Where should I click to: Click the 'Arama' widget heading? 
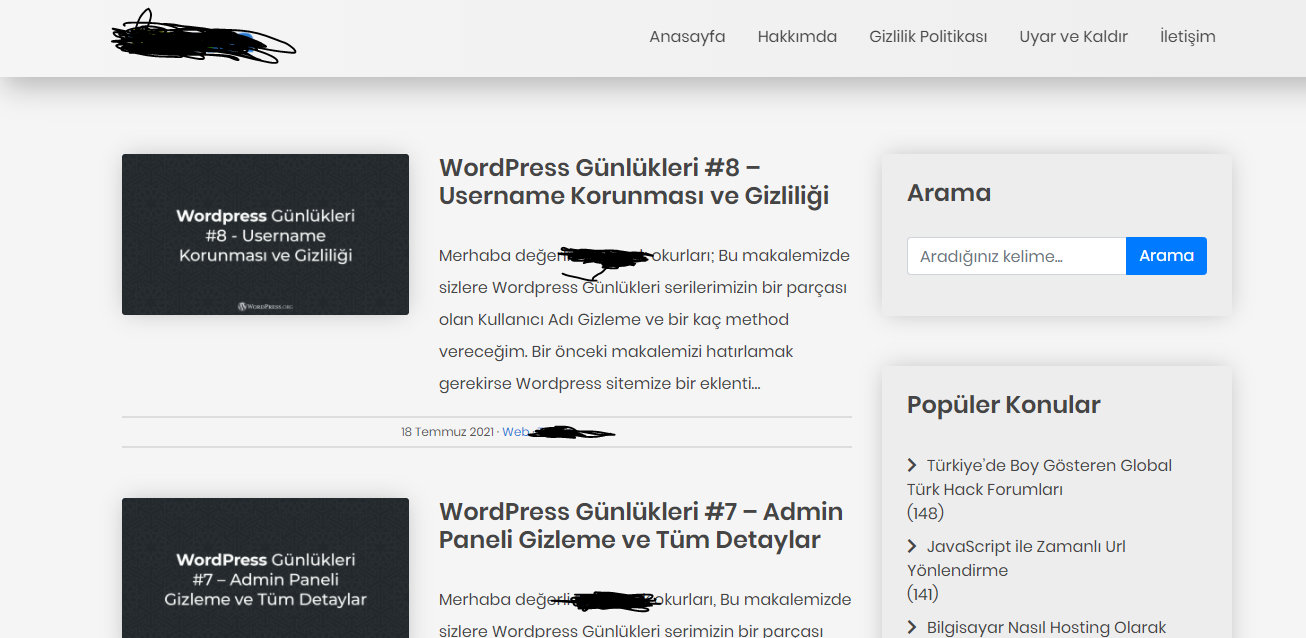(x=949, y=192)
